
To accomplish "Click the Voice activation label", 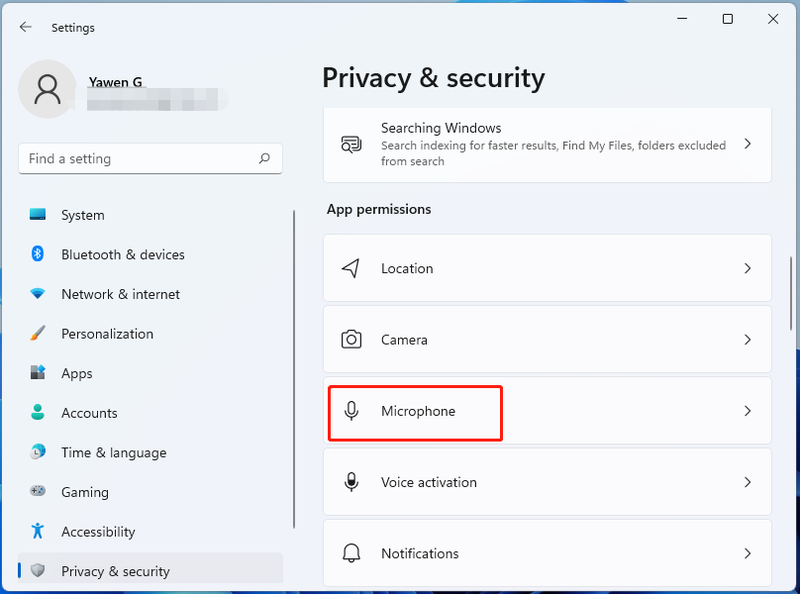I will (x=429, y=482).
